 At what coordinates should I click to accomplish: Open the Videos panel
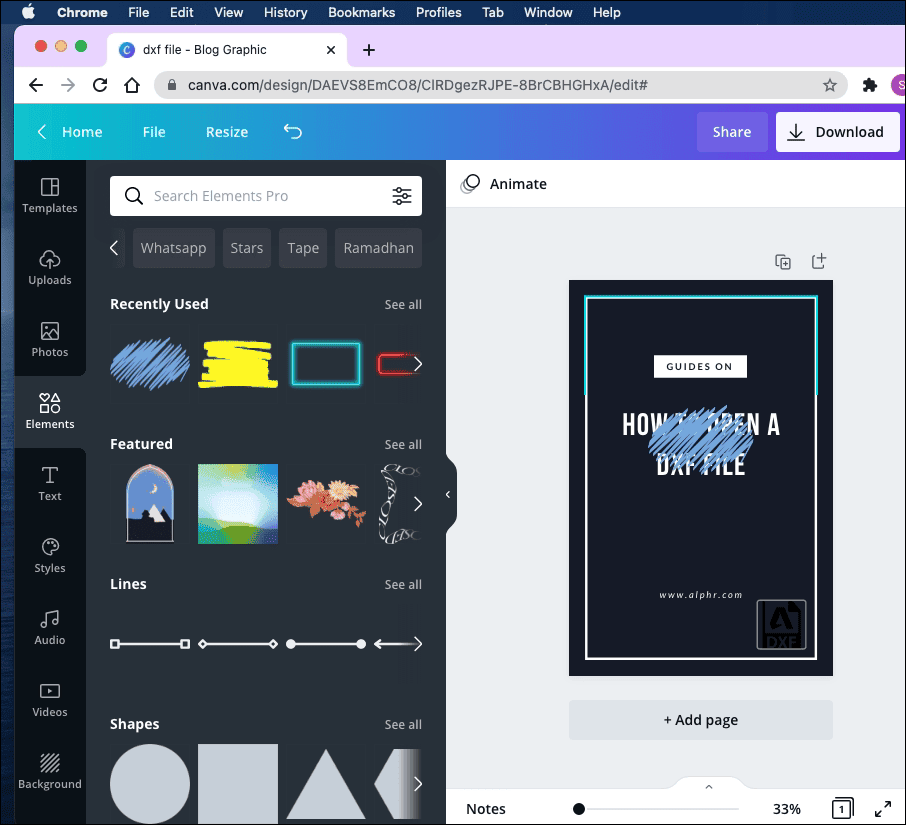click(50, 699)
